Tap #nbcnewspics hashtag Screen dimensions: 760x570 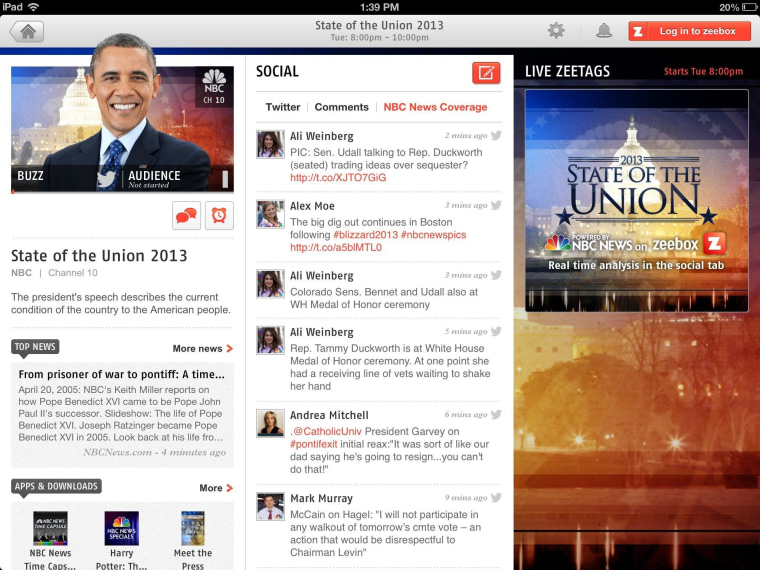pos(433,235)
